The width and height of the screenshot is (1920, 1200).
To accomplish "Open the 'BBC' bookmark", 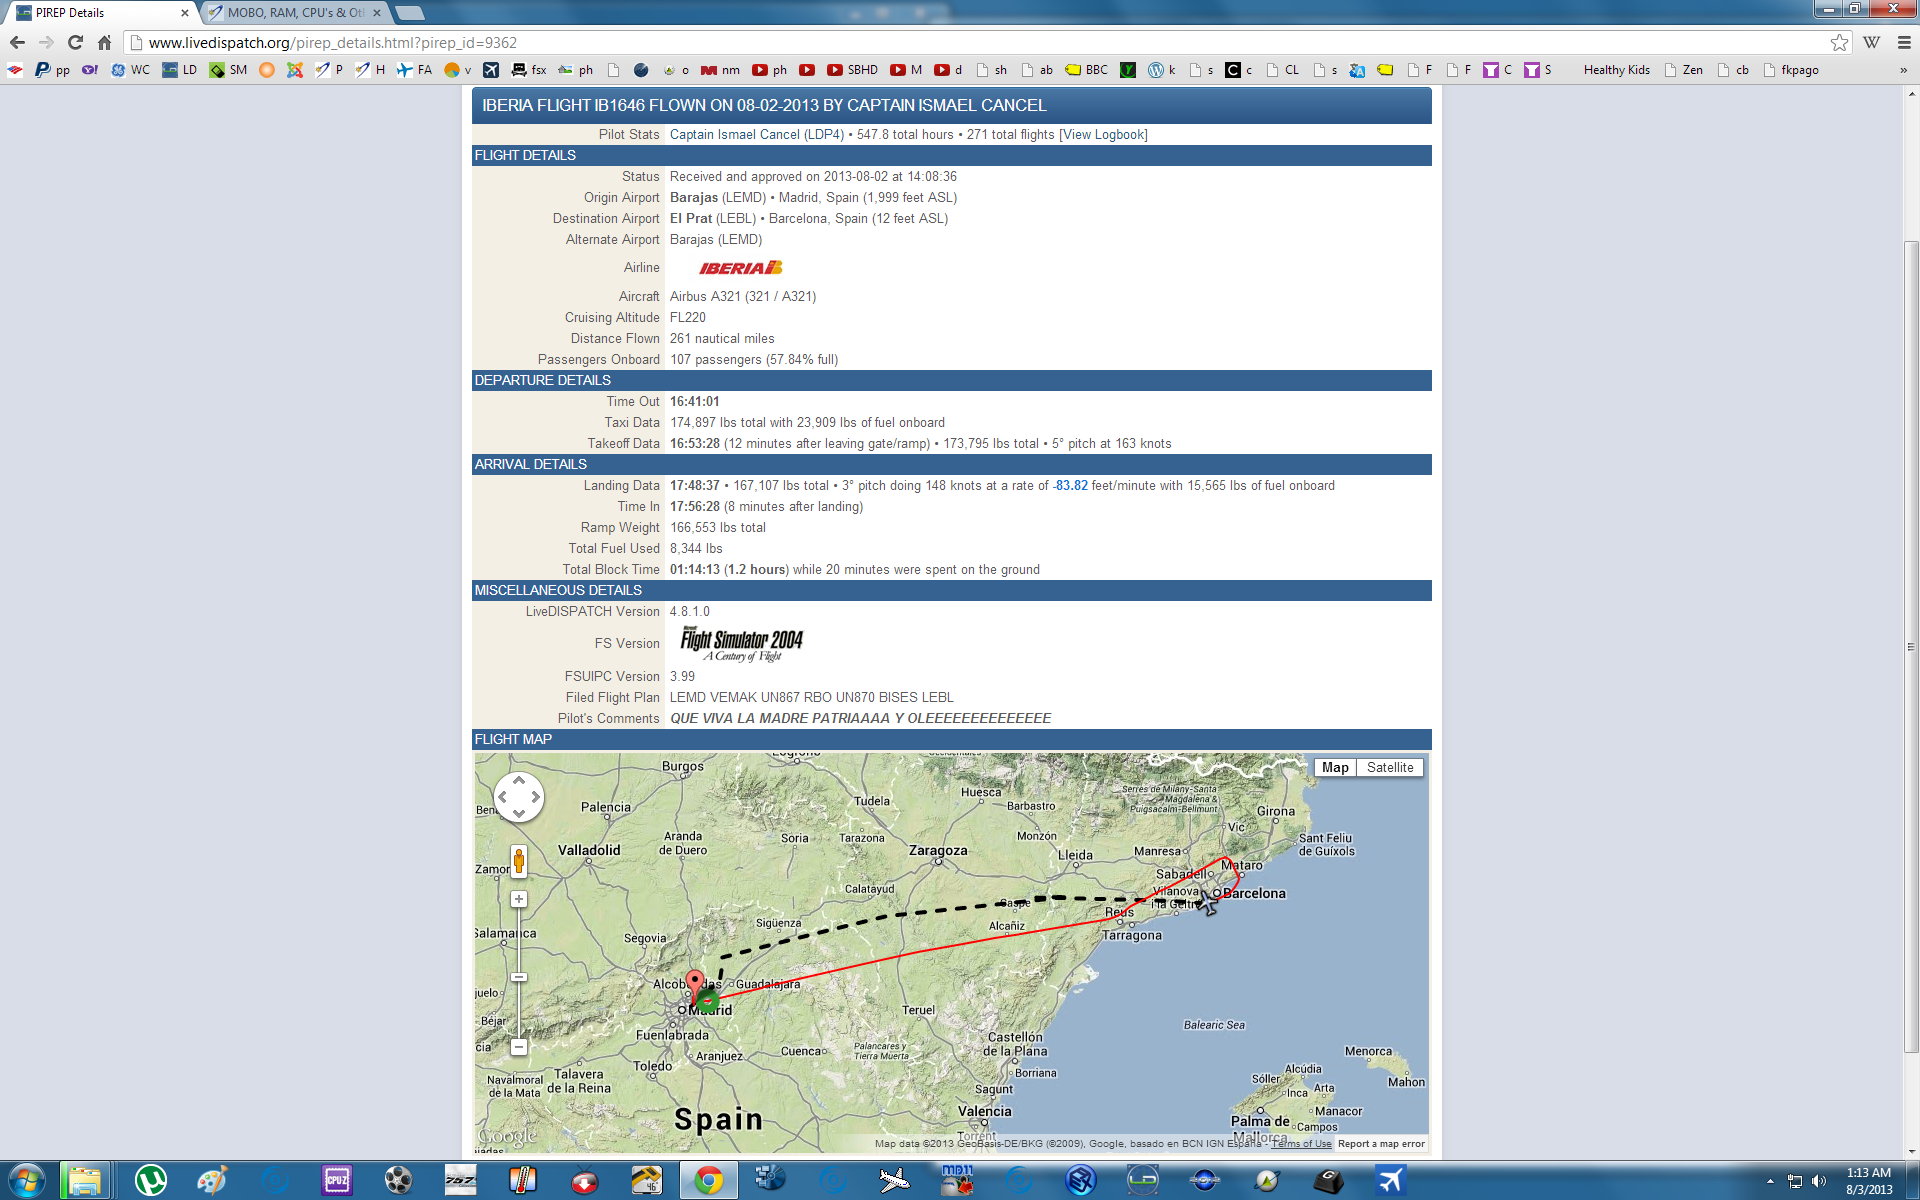I will coord(1087,70).
